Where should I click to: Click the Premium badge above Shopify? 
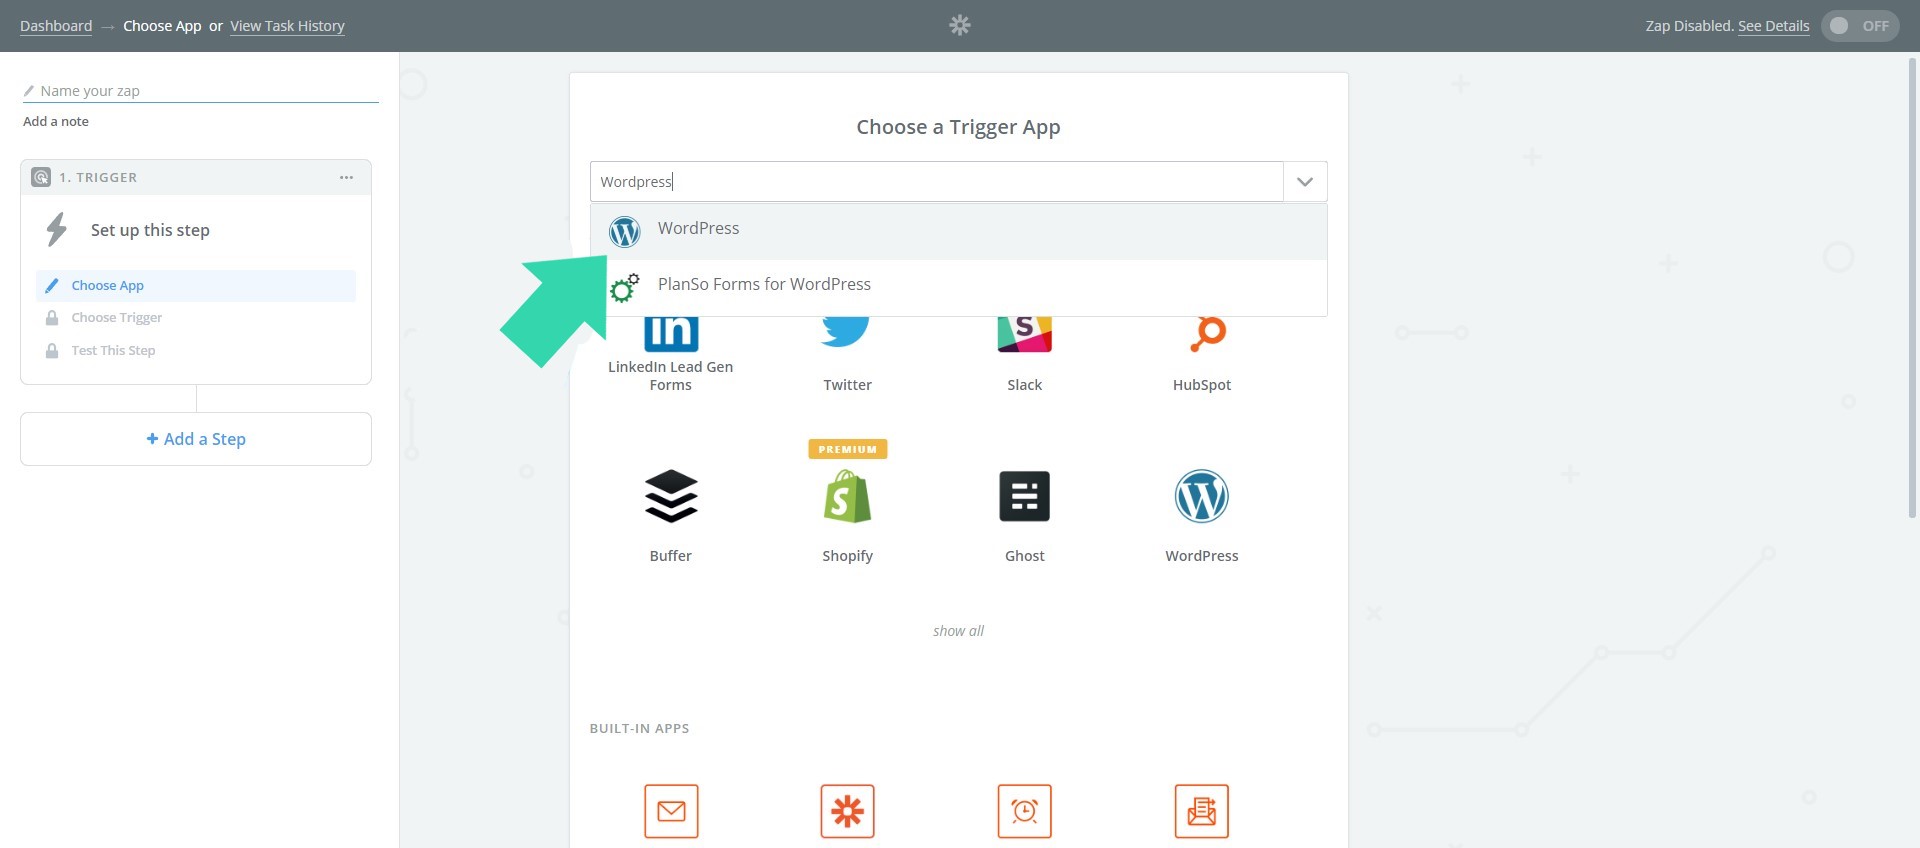(848, 449)
